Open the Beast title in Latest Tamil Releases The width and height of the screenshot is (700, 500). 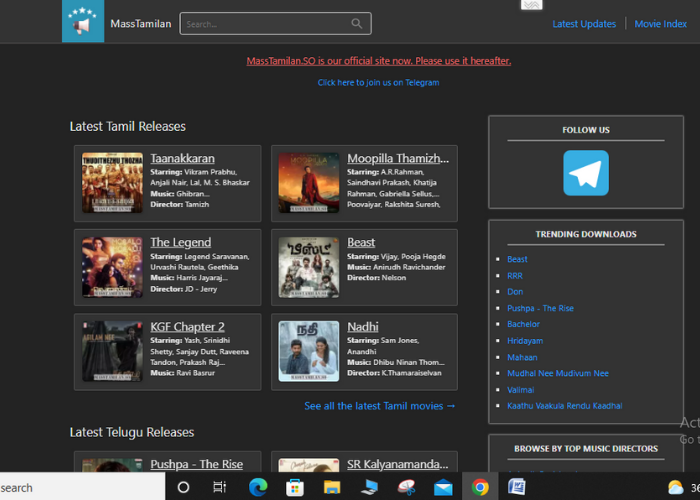(361, 242)
